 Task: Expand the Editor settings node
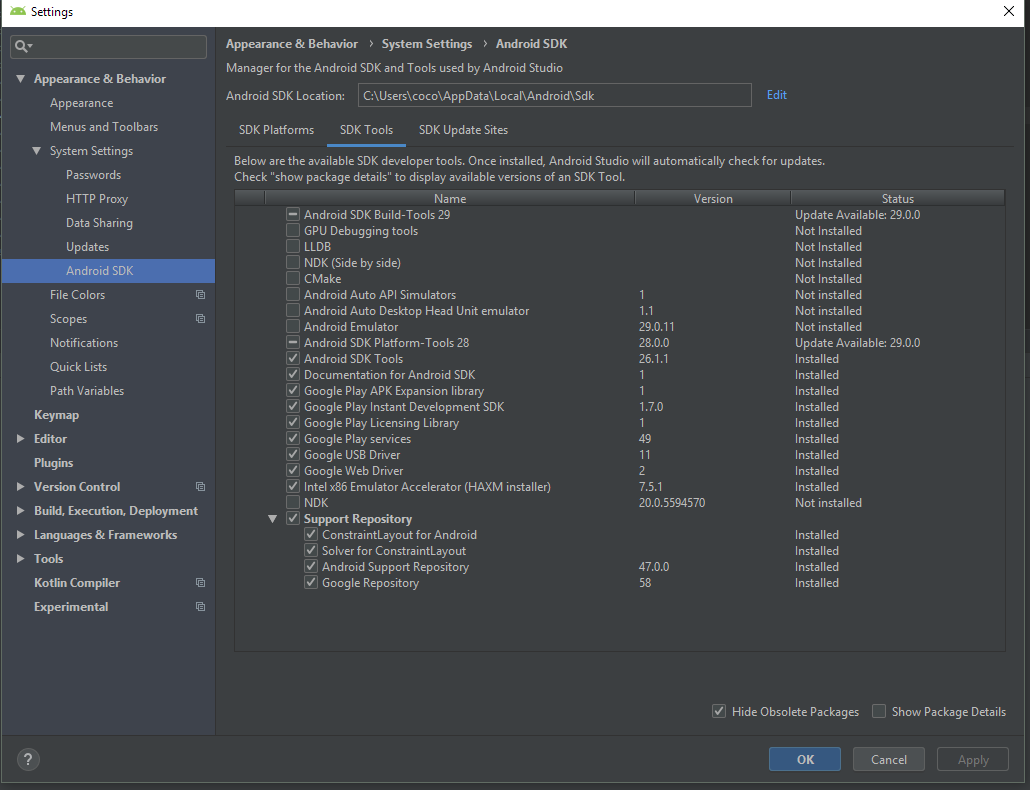[x=20, y=439]
